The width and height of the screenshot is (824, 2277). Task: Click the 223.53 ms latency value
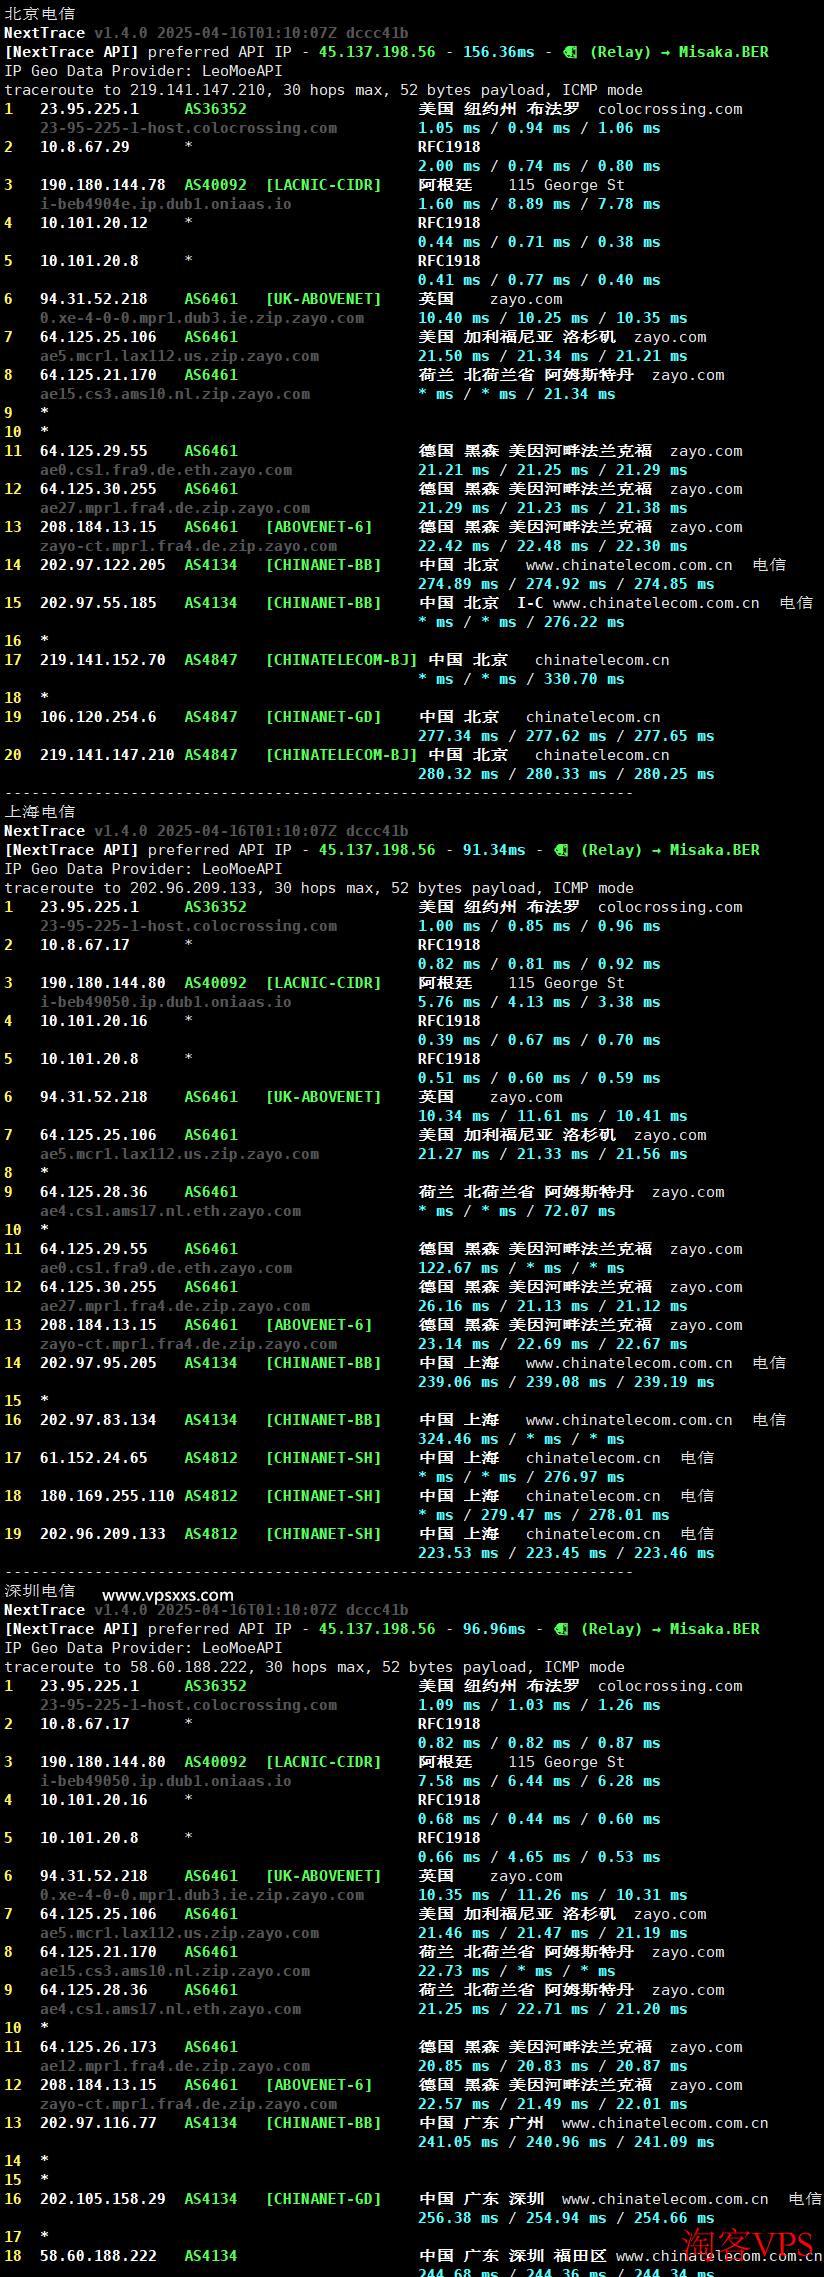pyautogui.click(x=458, y=1553)
